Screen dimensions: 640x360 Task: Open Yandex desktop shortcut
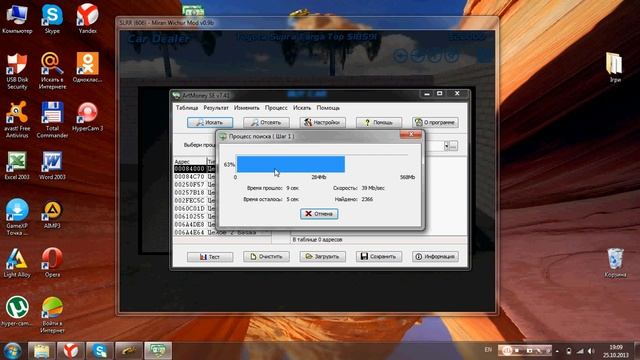[x=87, y=19]
